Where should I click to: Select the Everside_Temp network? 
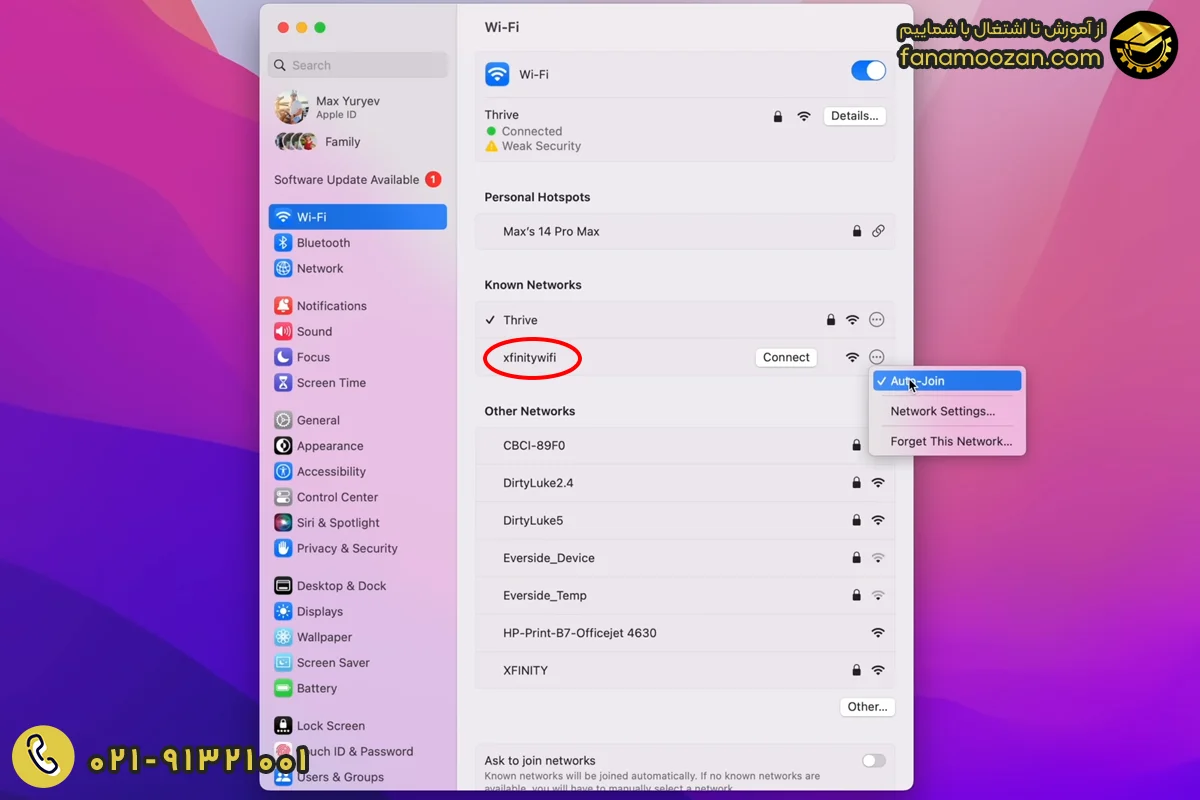pyautogui.click(x=684, y=596)
